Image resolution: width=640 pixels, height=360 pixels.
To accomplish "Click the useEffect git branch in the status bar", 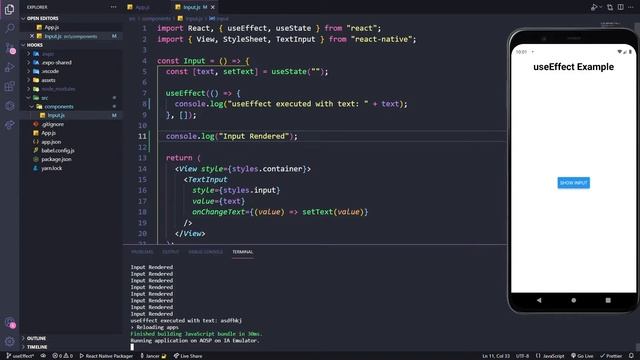I will (x=20, y=356).
